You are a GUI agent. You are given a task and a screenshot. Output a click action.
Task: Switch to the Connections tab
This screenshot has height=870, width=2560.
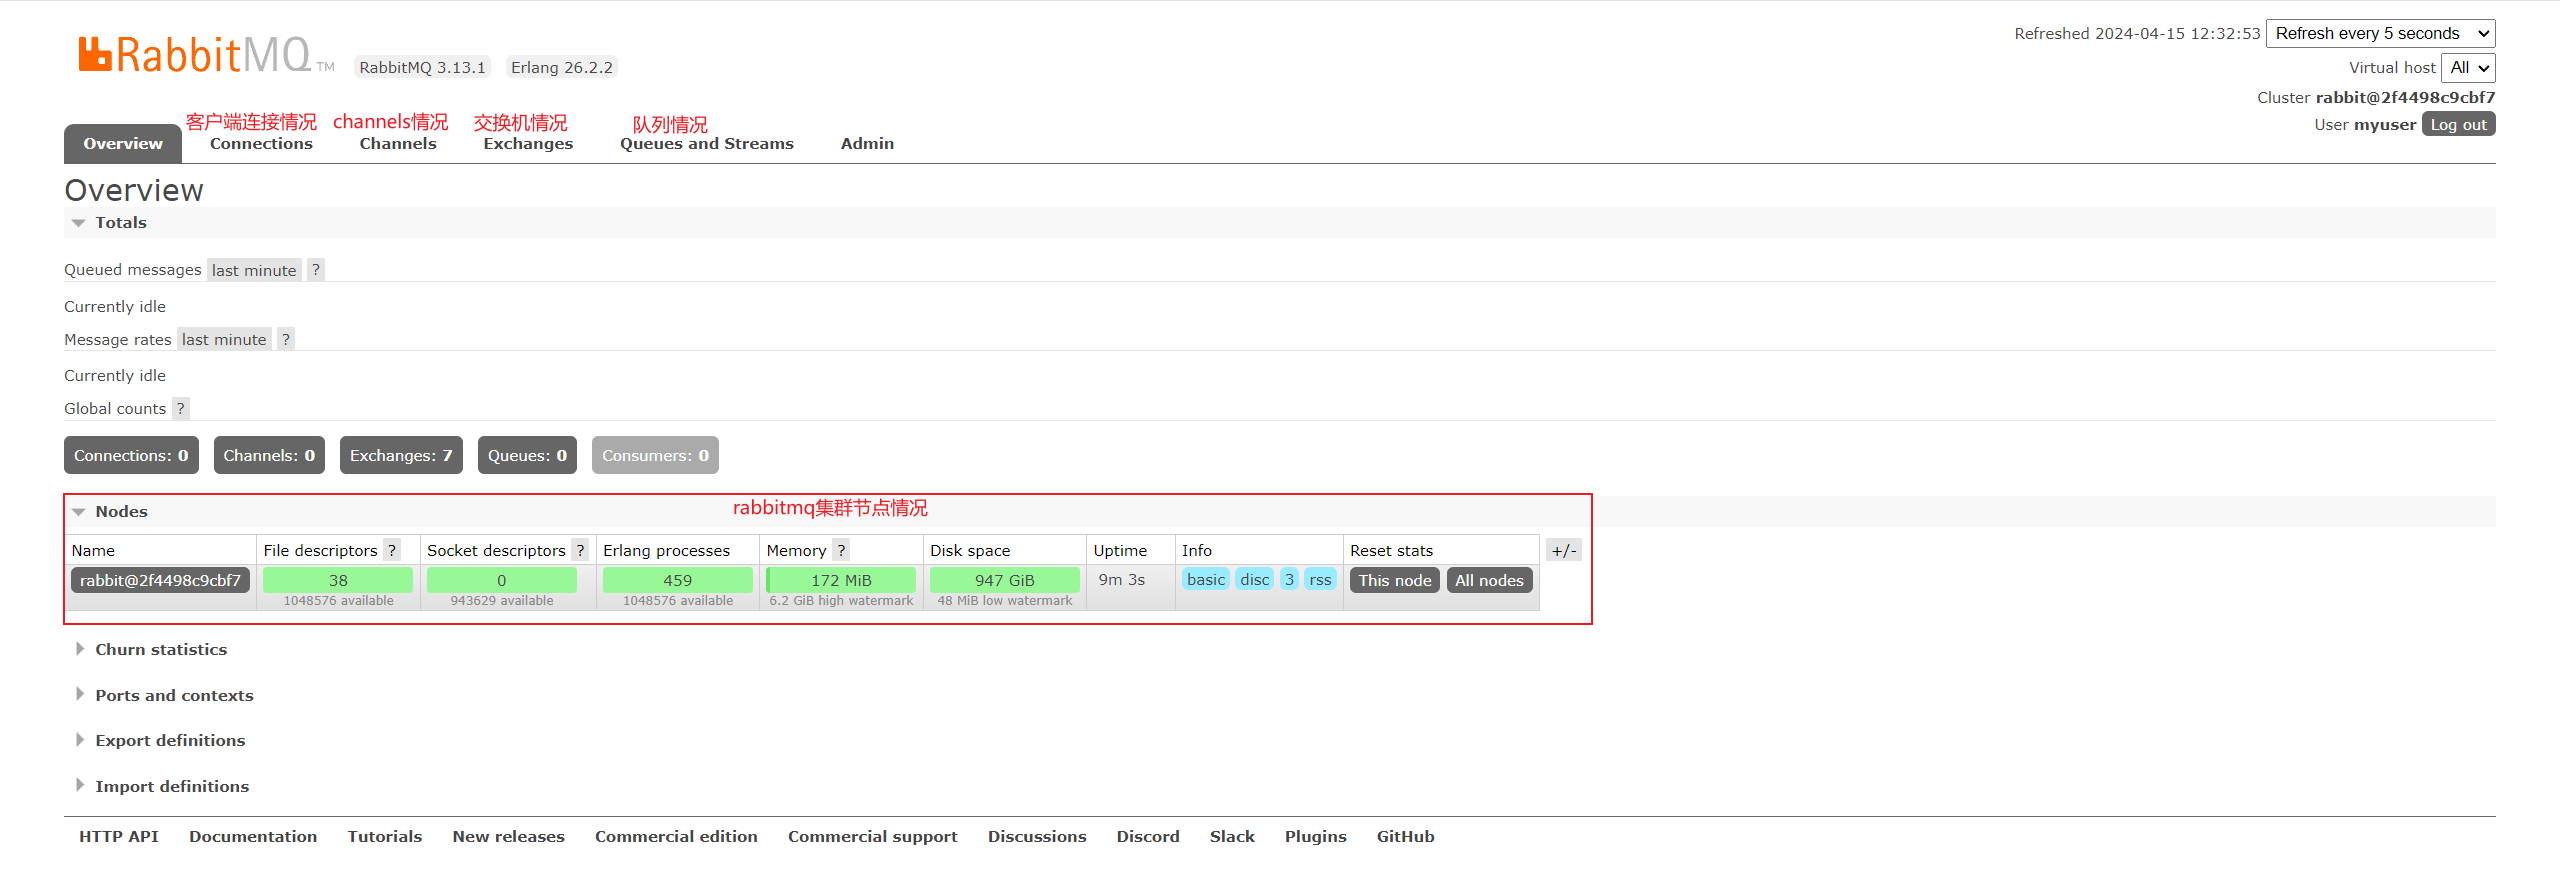pyautogui.click(x=261, y=144)
